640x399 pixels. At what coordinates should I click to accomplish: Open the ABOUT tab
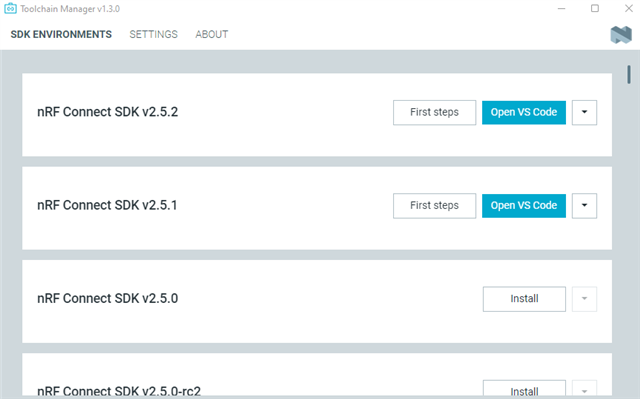click(211, 34)
